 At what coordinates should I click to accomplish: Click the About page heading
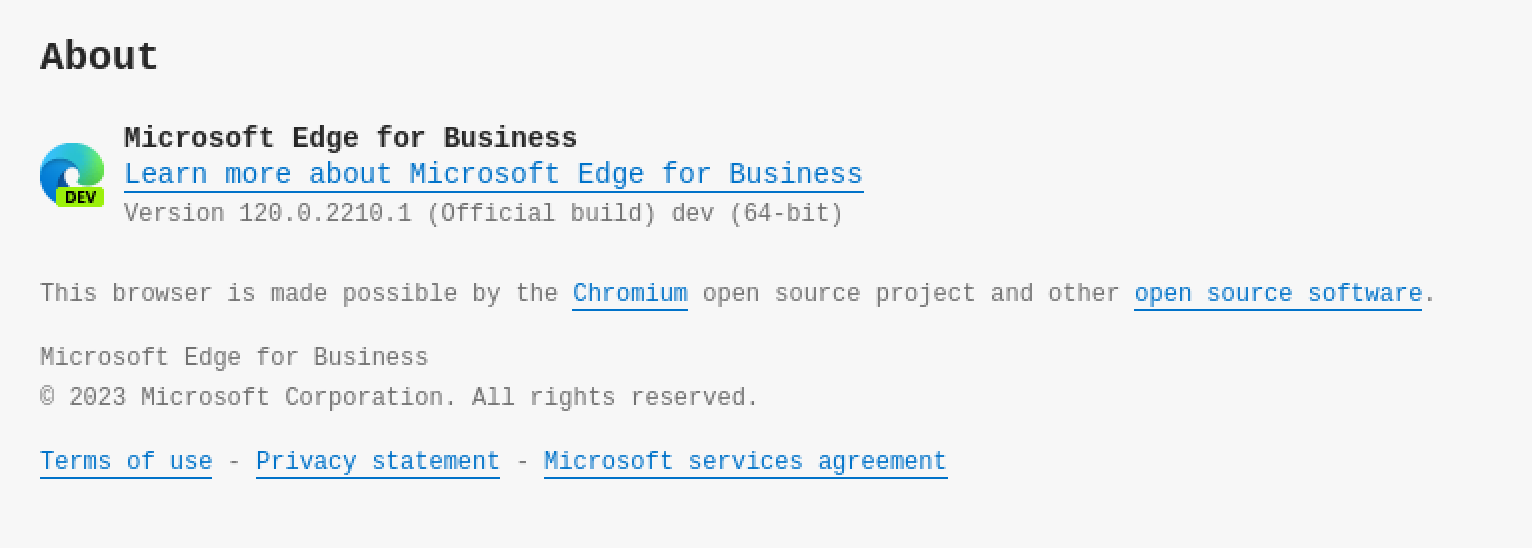99,57
